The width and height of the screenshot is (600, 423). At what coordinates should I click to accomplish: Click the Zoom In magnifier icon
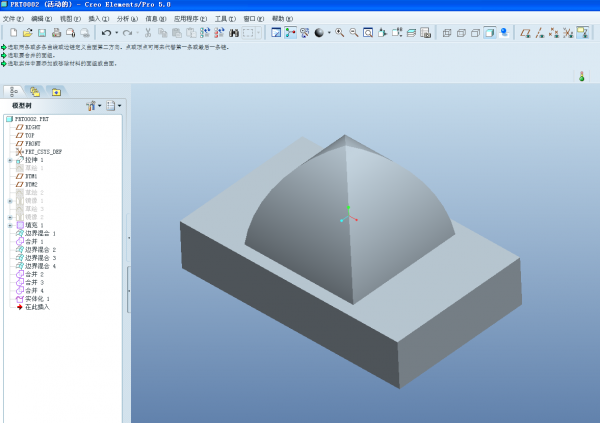339,33
